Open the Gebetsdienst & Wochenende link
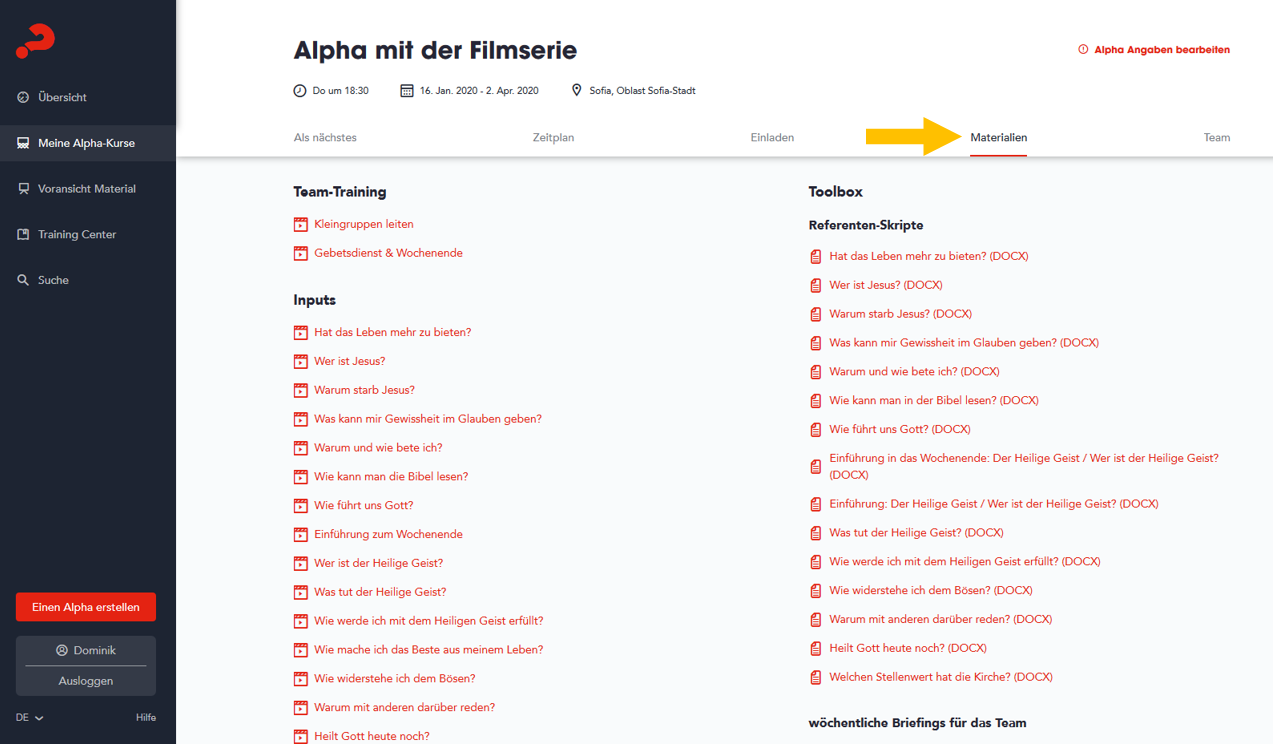 (388, 254)
